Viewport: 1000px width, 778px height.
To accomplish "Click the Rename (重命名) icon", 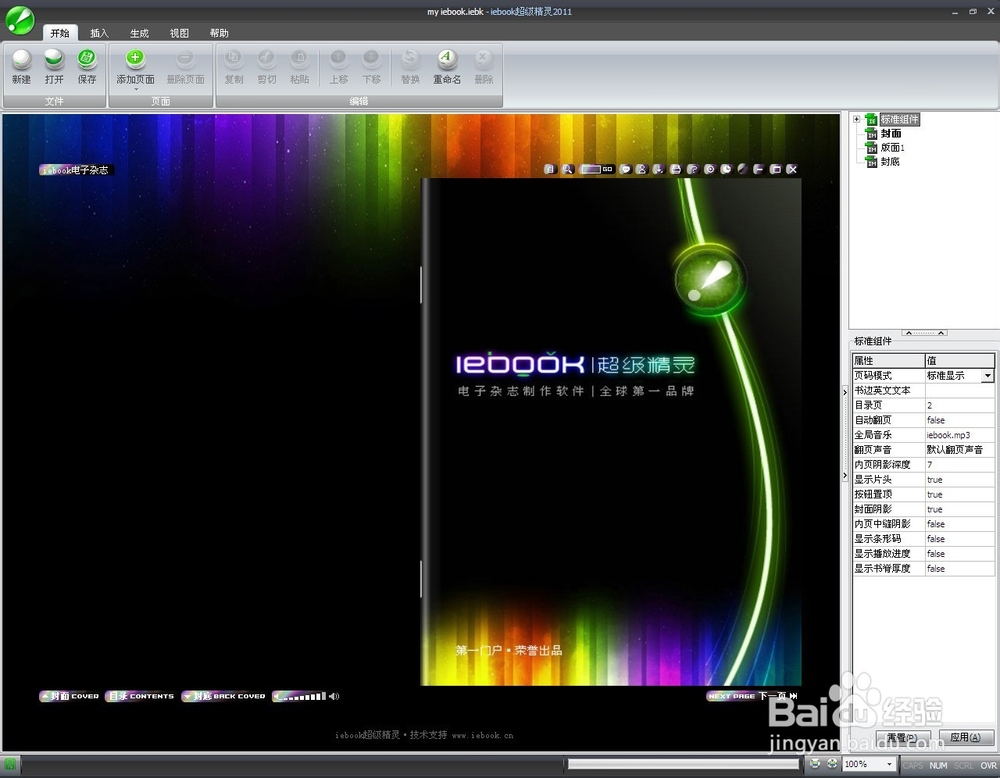I will (447, 60).
